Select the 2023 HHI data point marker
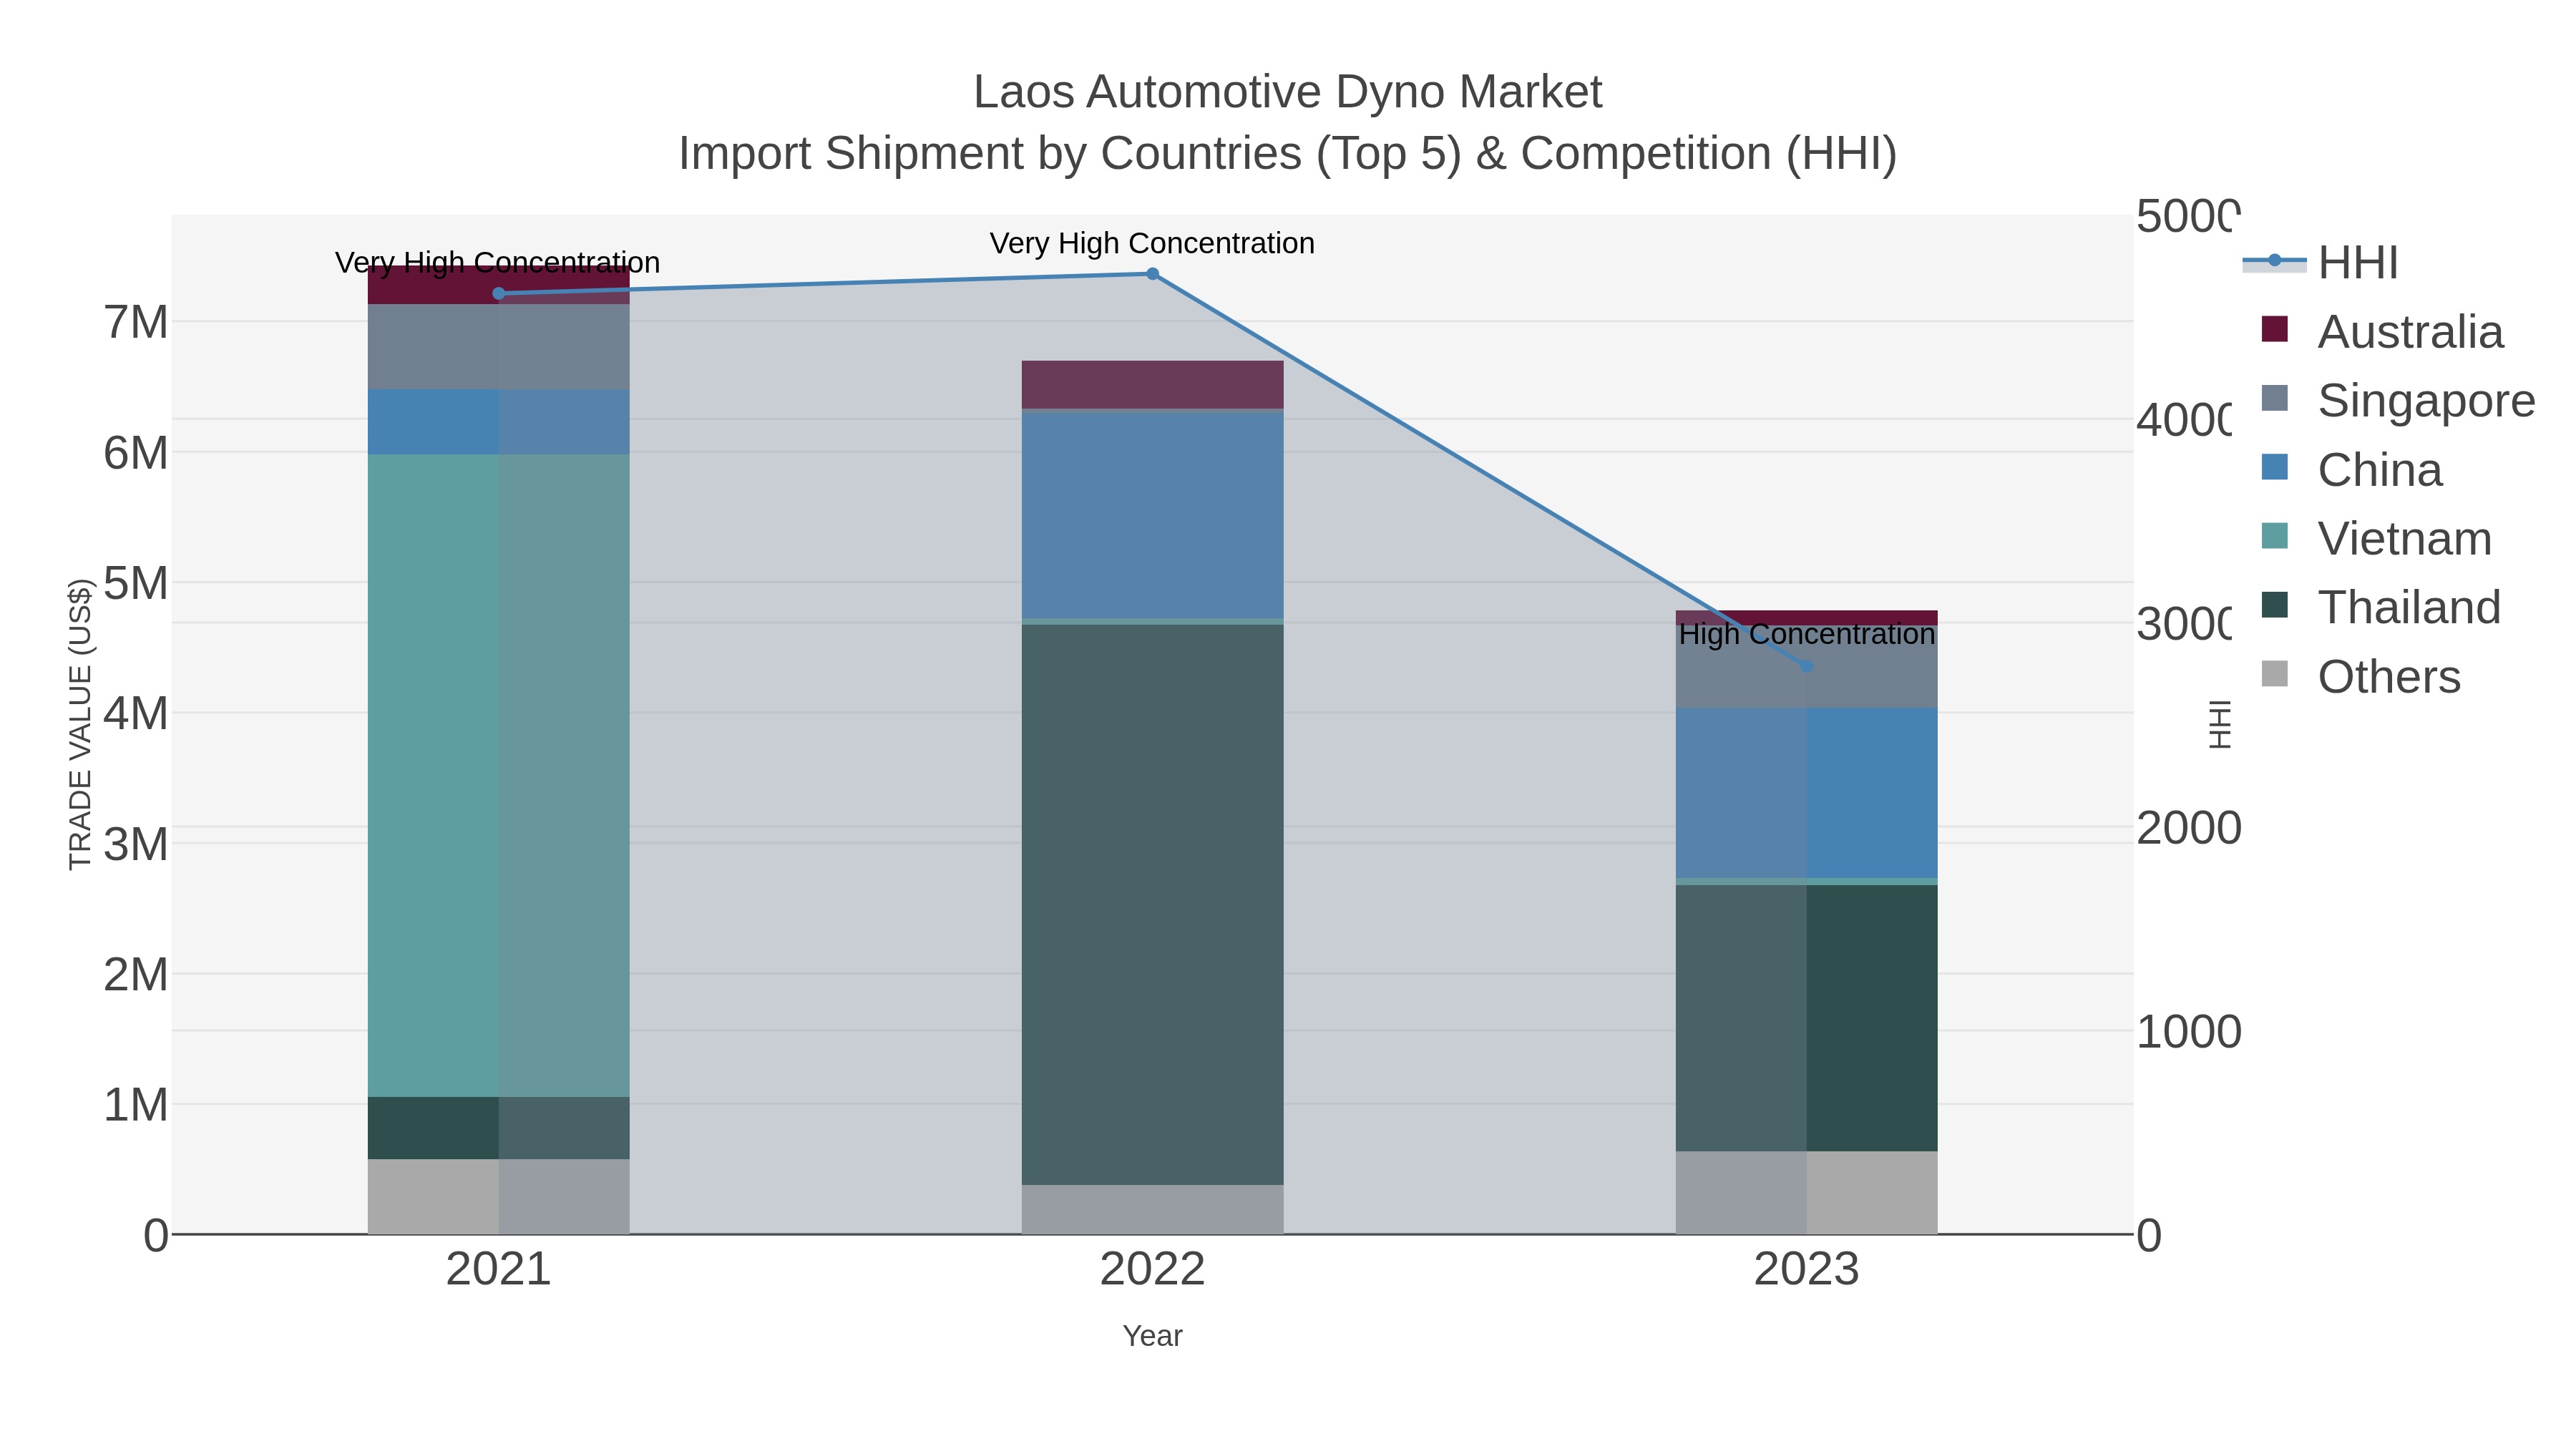 1806,666
